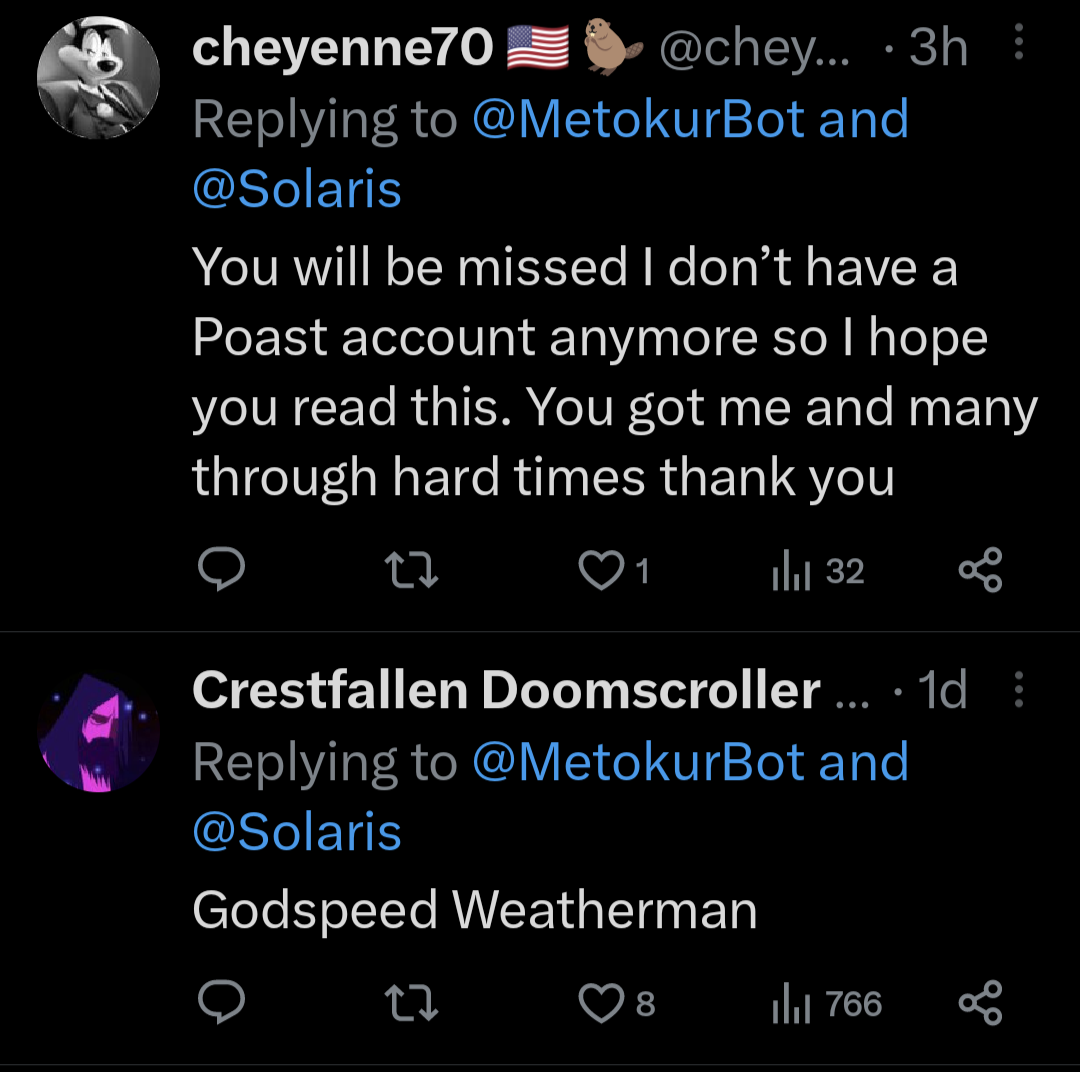Viewport: 1080px width, 1072px height.
Task: View analytics showing 766 views
Action: 826,1003
